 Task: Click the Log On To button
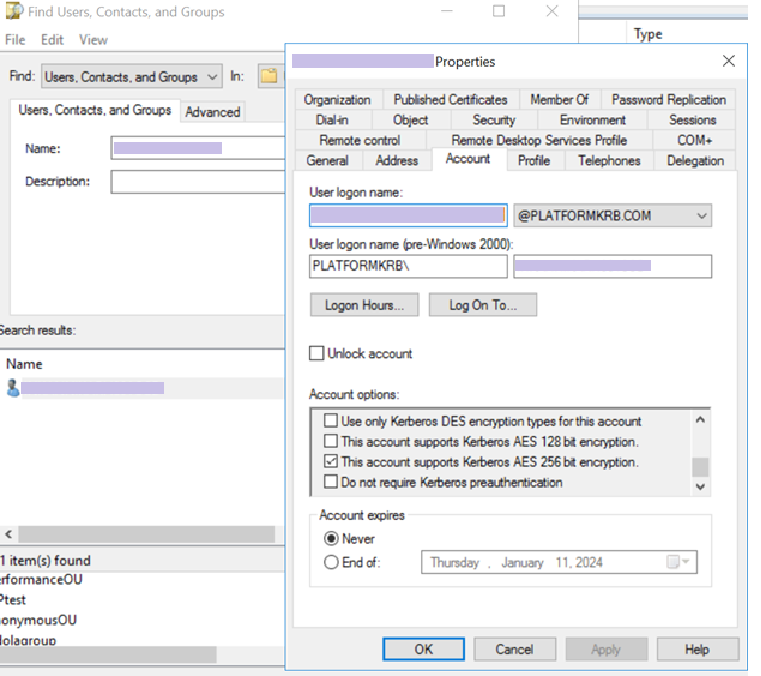coord(483,305)
